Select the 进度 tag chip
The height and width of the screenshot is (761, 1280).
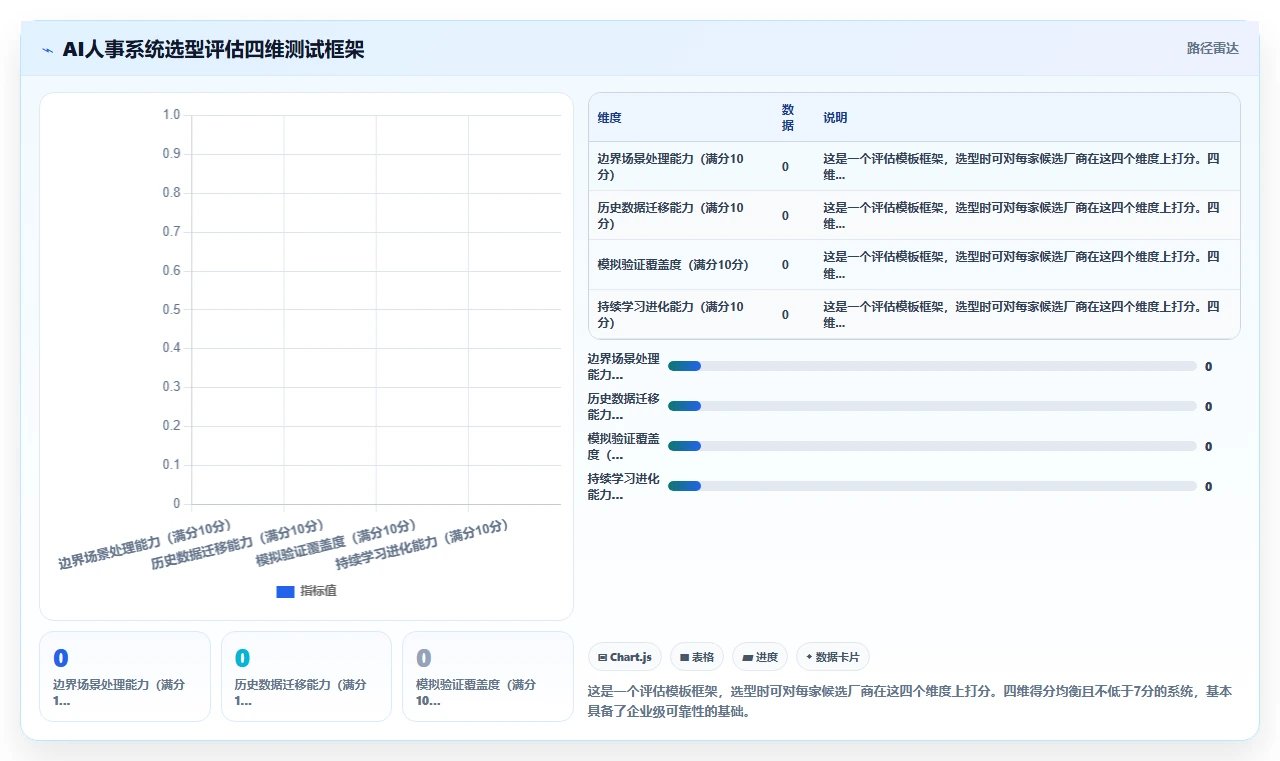[760, 657]
